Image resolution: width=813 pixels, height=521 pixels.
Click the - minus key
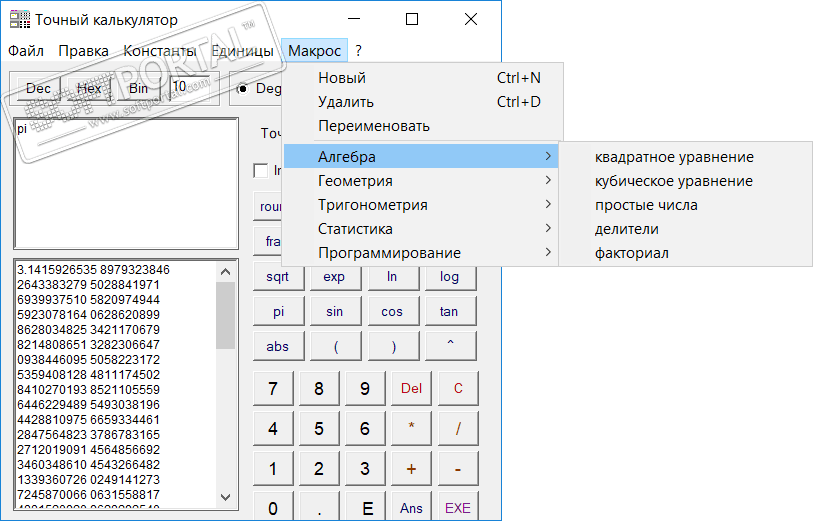(x=458, y=469)
